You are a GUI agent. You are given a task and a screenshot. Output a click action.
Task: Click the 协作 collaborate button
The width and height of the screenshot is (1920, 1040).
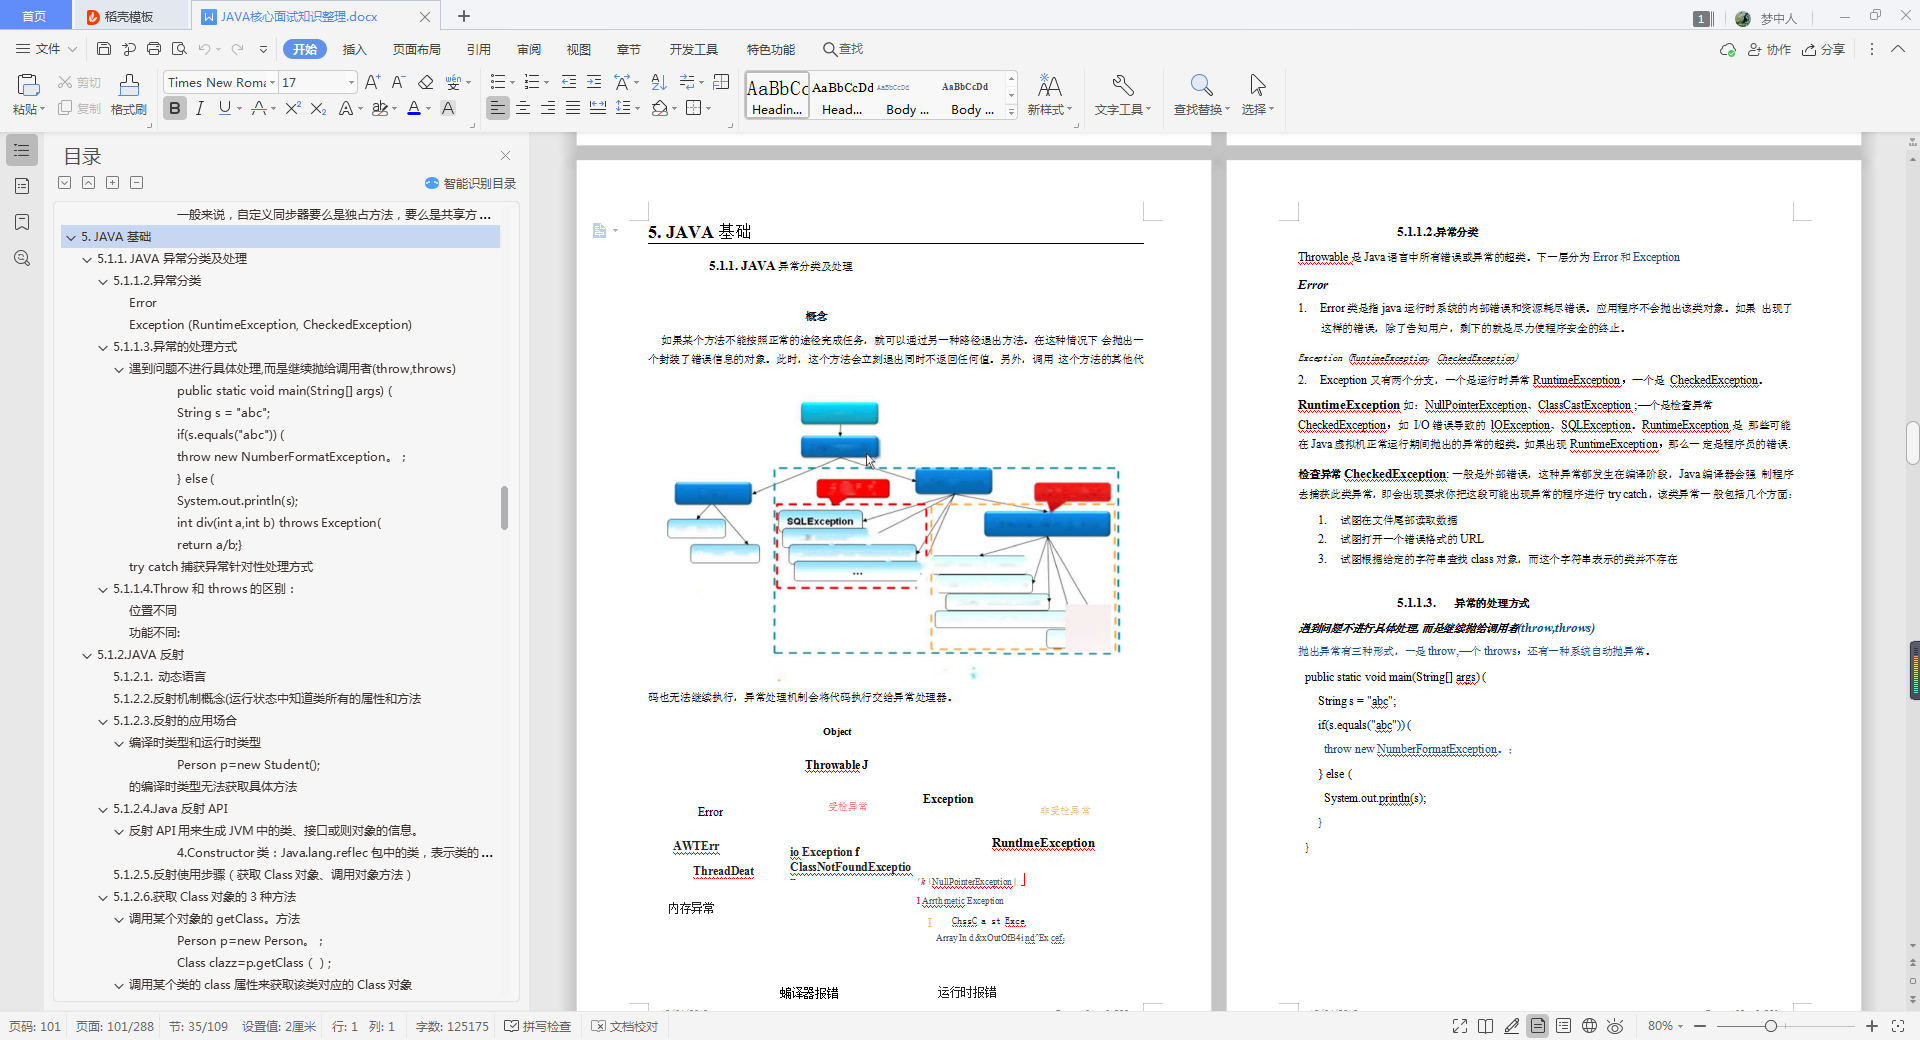pyautogui.click(x=1769, y=49)
